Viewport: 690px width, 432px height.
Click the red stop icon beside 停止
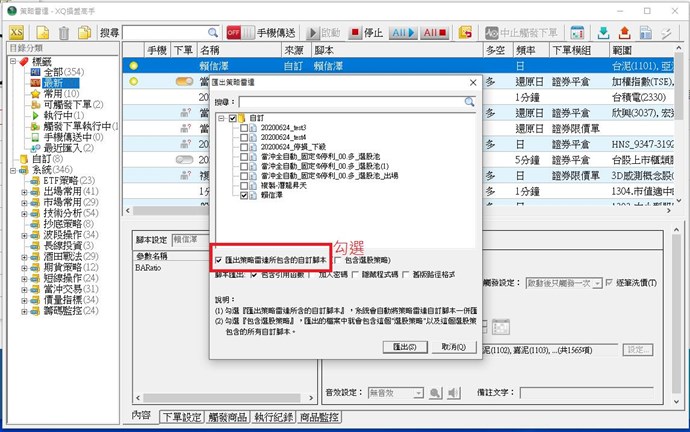point(355,33)
